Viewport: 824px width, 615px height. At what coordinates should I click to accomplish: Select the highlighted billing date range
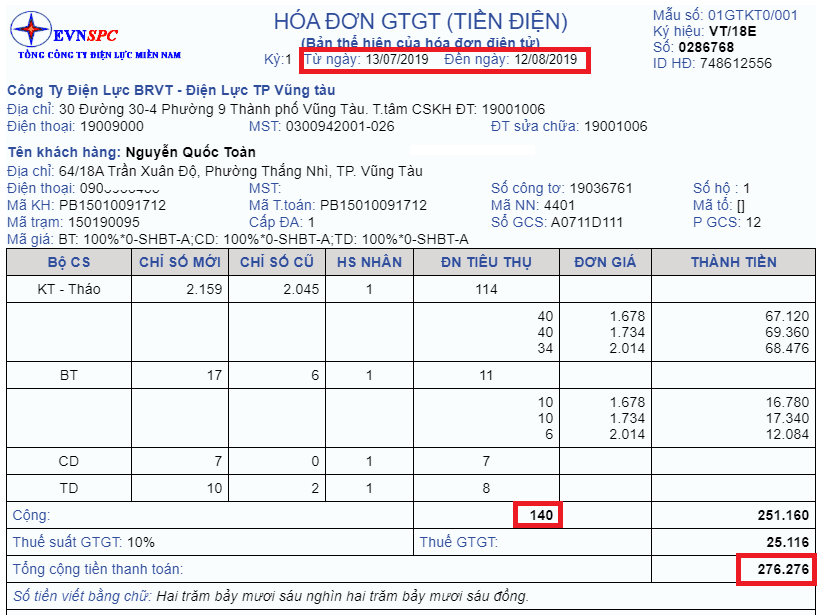pyautogui.click(x=446, y=60)
